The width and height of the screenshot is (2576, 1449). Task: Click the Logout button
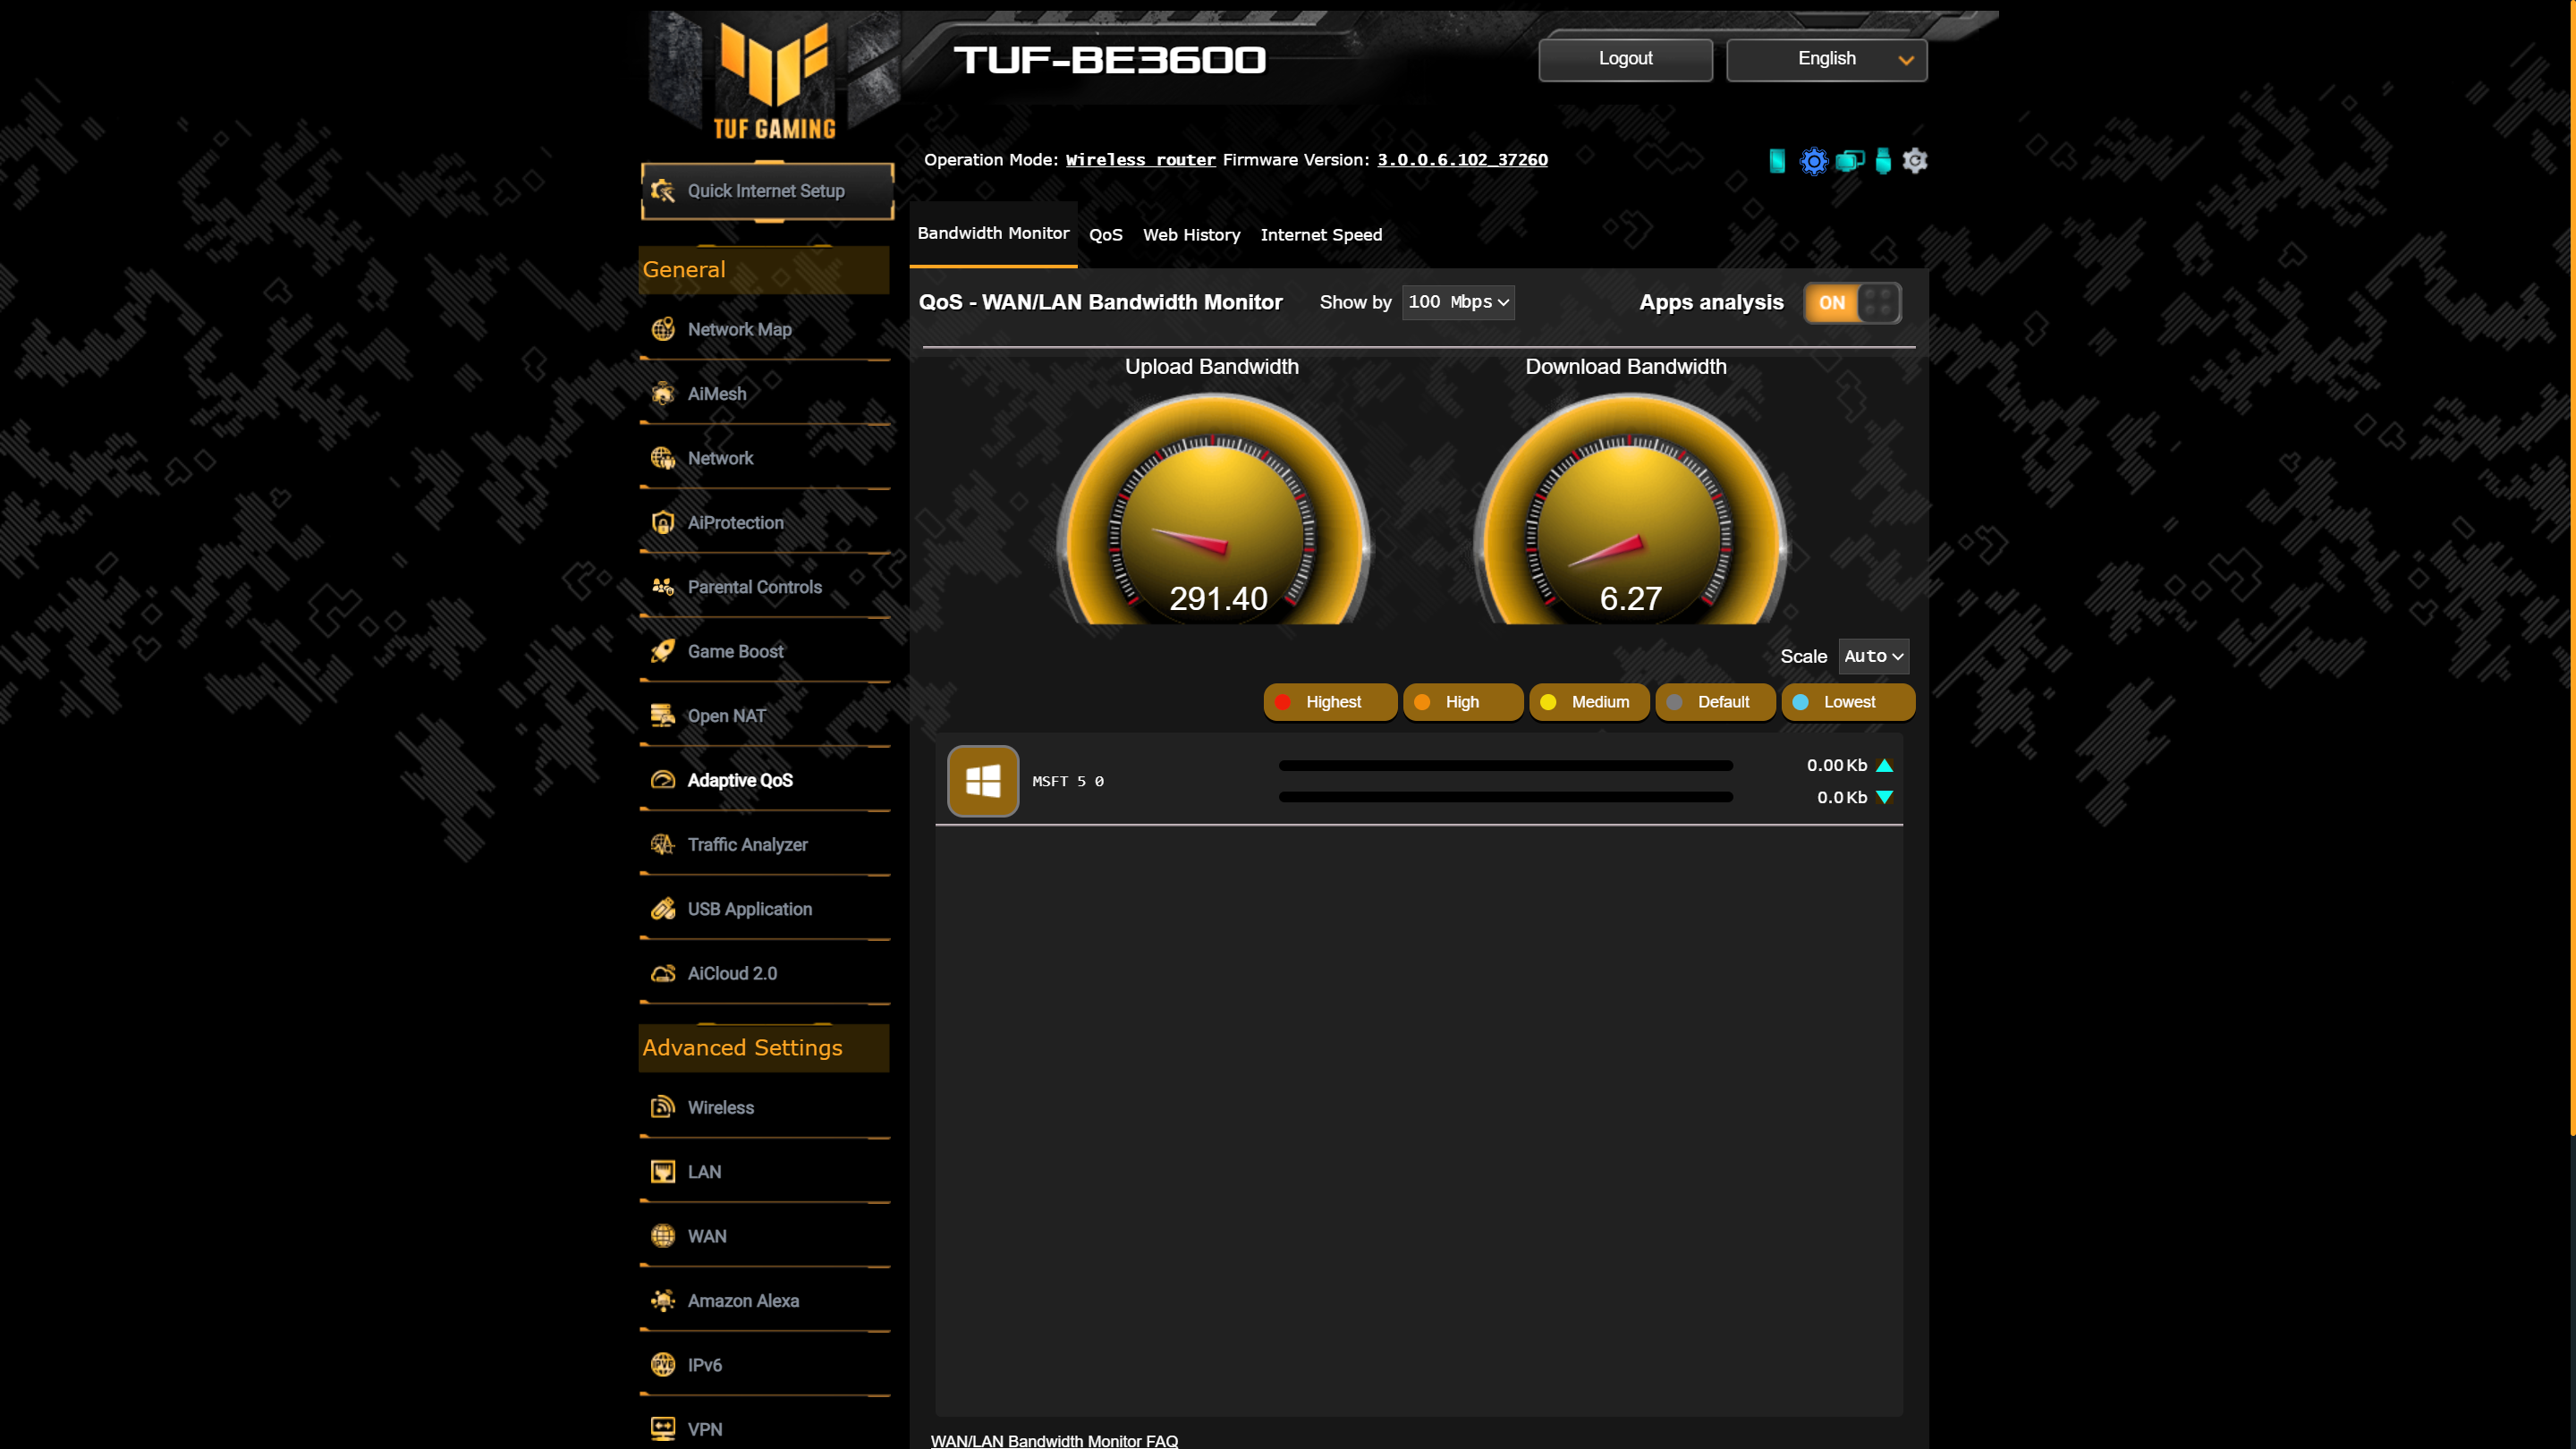[x=1626, y=58]
